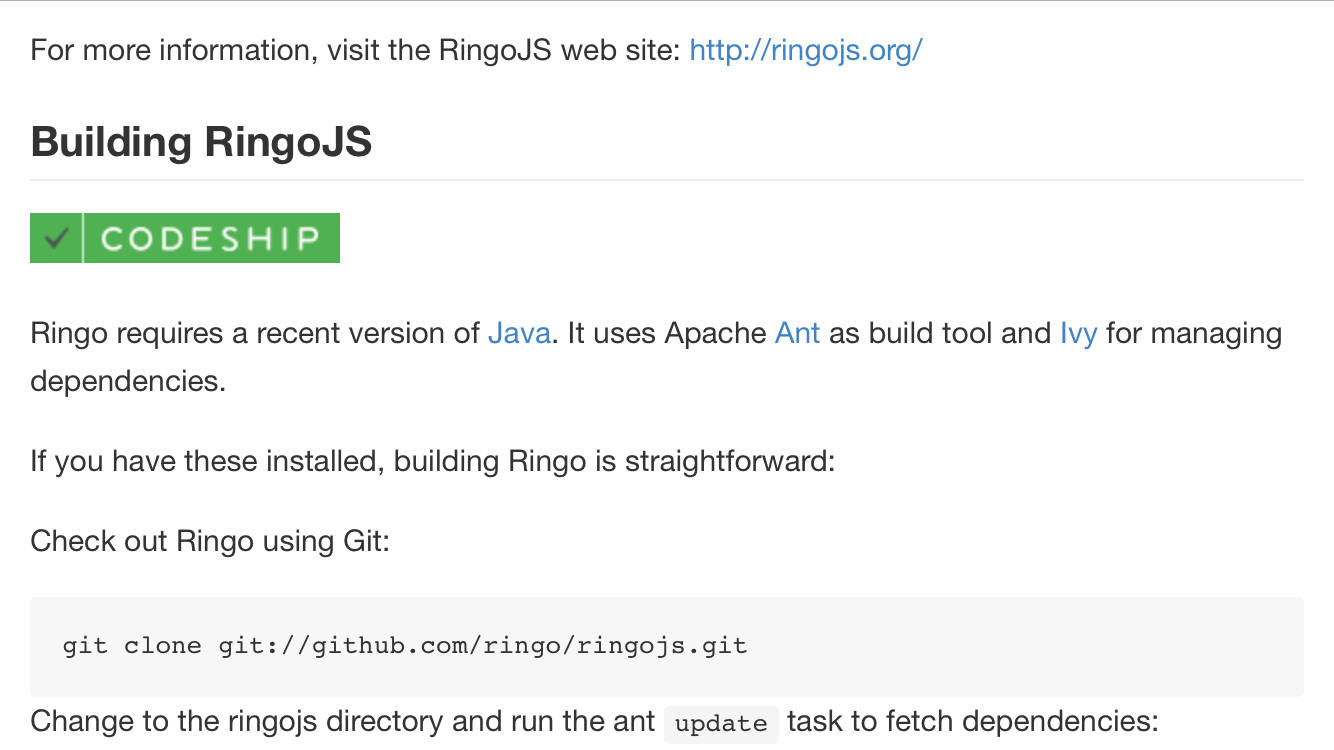Follow the Java link
This screenshot has width=1334, height=750.
tap(519, 333)
